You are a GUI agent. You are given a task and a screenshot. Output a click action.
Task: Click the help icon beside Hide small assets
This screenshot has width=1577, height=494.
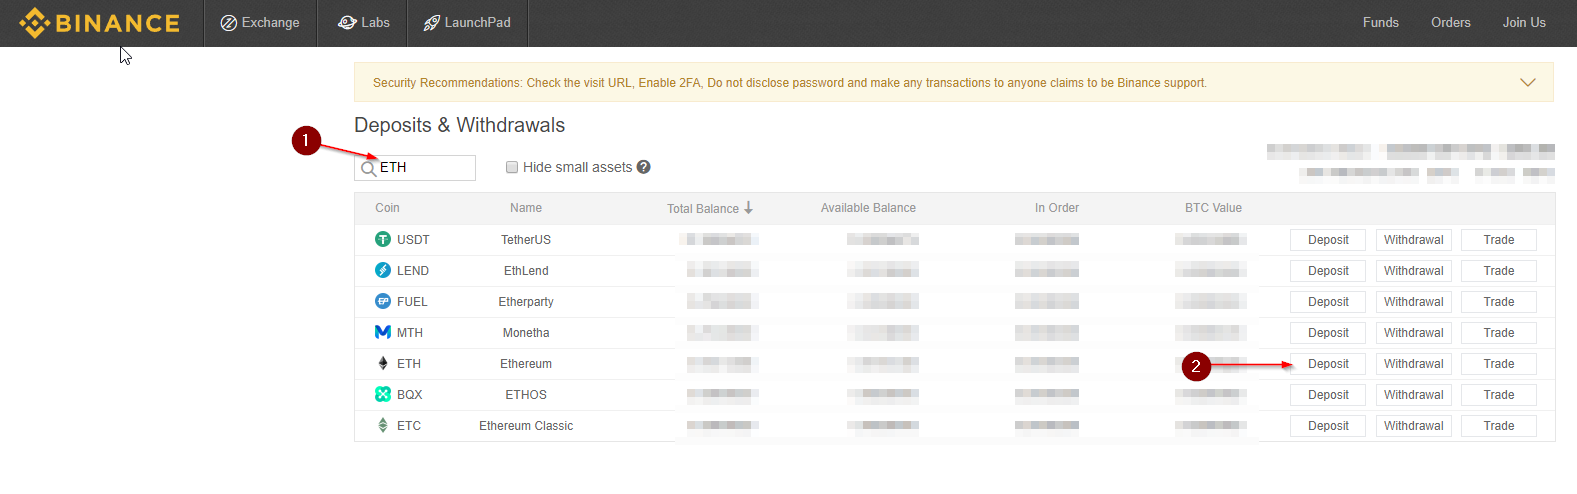pyautogui.click(x=644, y=167)
